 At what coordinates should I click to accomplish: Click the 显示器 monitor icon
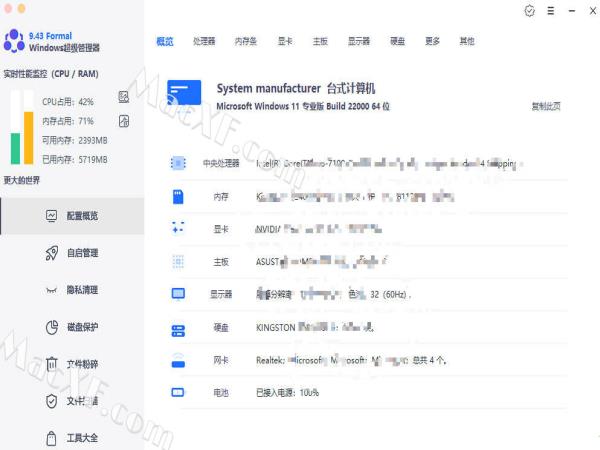click(178, 294)
